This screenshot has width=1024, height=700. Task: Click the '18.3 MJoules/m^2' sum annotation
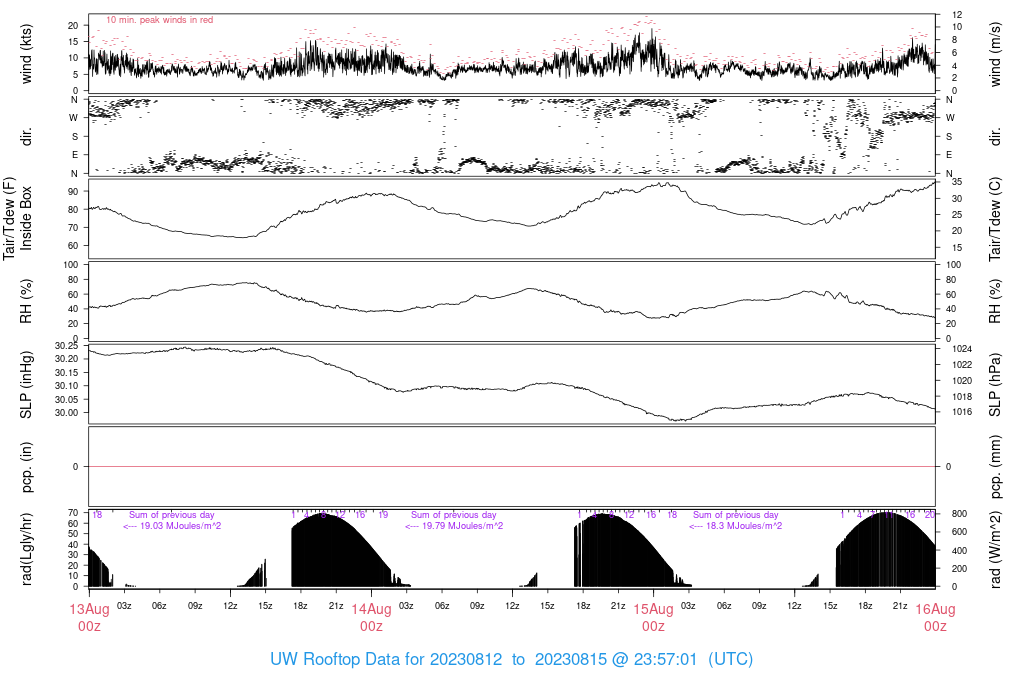tap(735, 526)
